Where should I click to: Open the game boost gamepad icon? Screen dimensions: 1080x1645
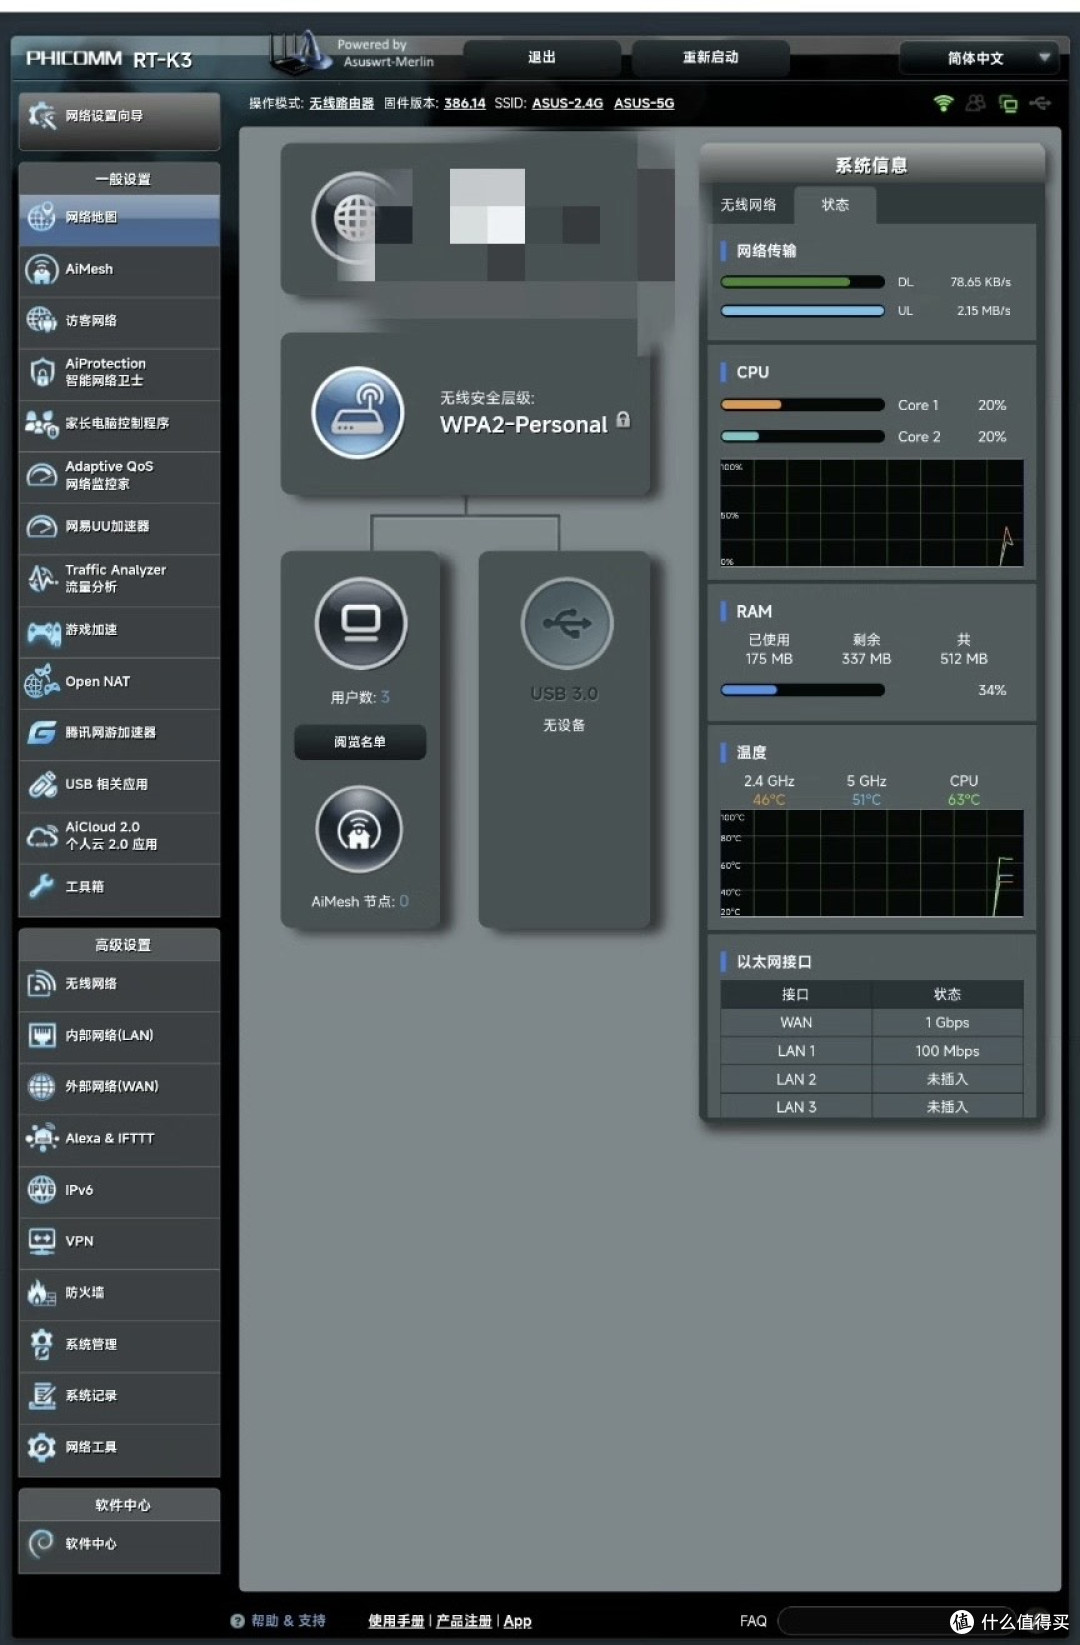(42, 630)
